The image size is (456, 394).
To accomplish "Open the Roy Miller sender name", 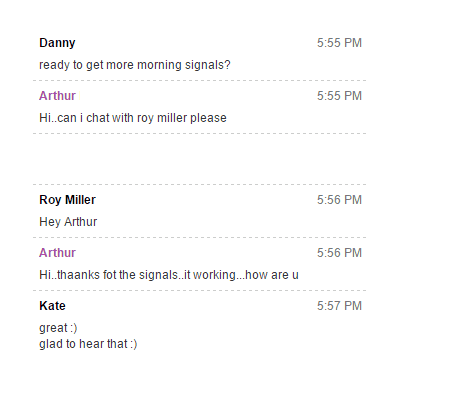I will click(67, 200).
